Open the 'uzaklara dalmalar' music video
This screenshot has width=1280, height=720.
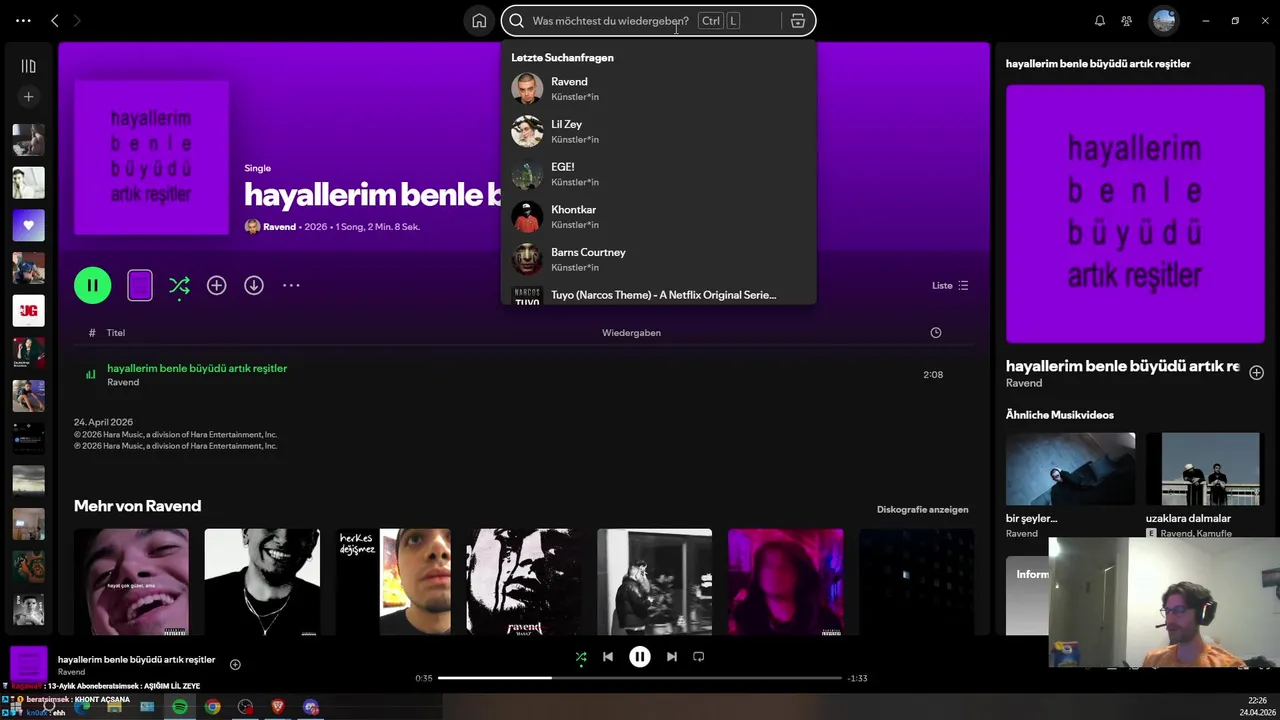tap(1210, 469)
